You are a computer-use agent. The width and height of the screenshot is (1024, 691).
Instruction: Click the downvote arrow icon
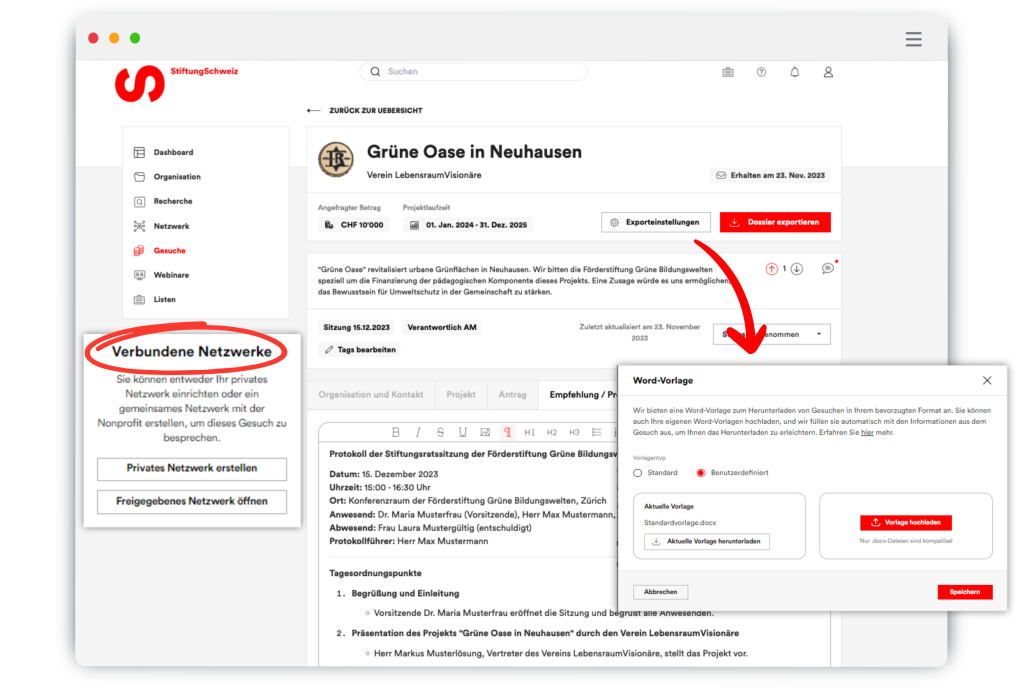click(x=797, y=269)
